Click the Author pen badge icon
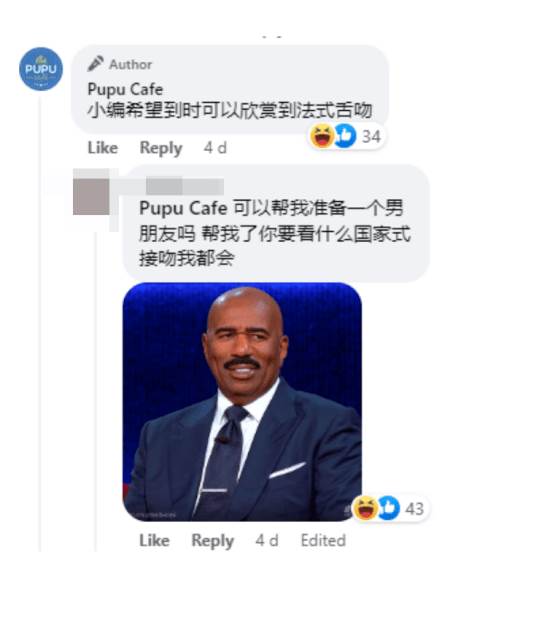This screenshot has height=627, width=550. [x=96, y=64]
